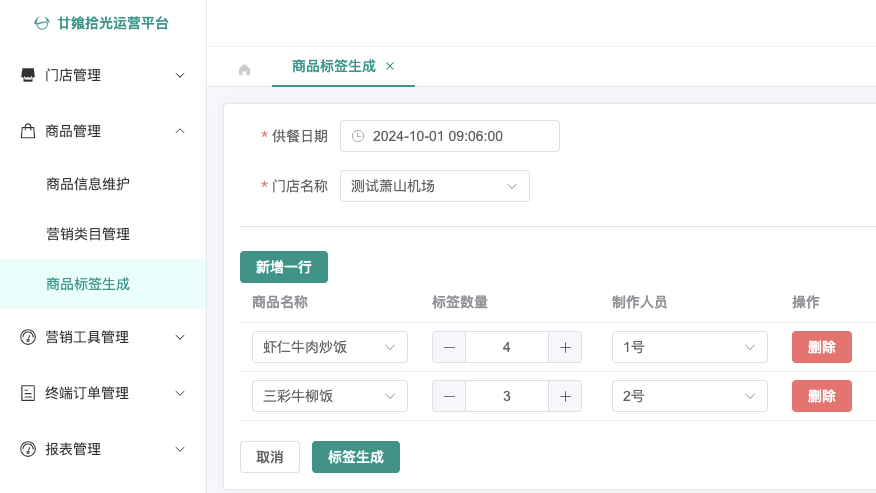Click the 营销工具管理 sidebar icon
Screen dimensions: 876x493
click(28, 337)
